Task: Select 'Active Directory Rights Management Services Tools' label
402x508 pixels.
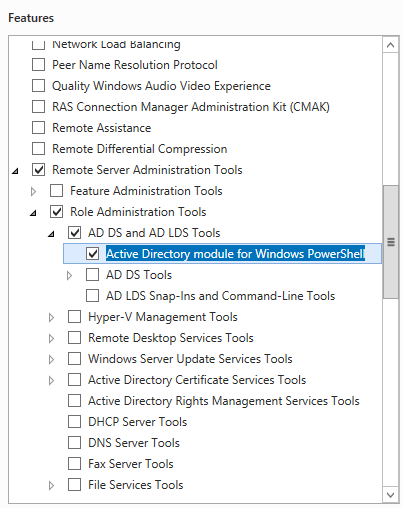Action: 224,401
